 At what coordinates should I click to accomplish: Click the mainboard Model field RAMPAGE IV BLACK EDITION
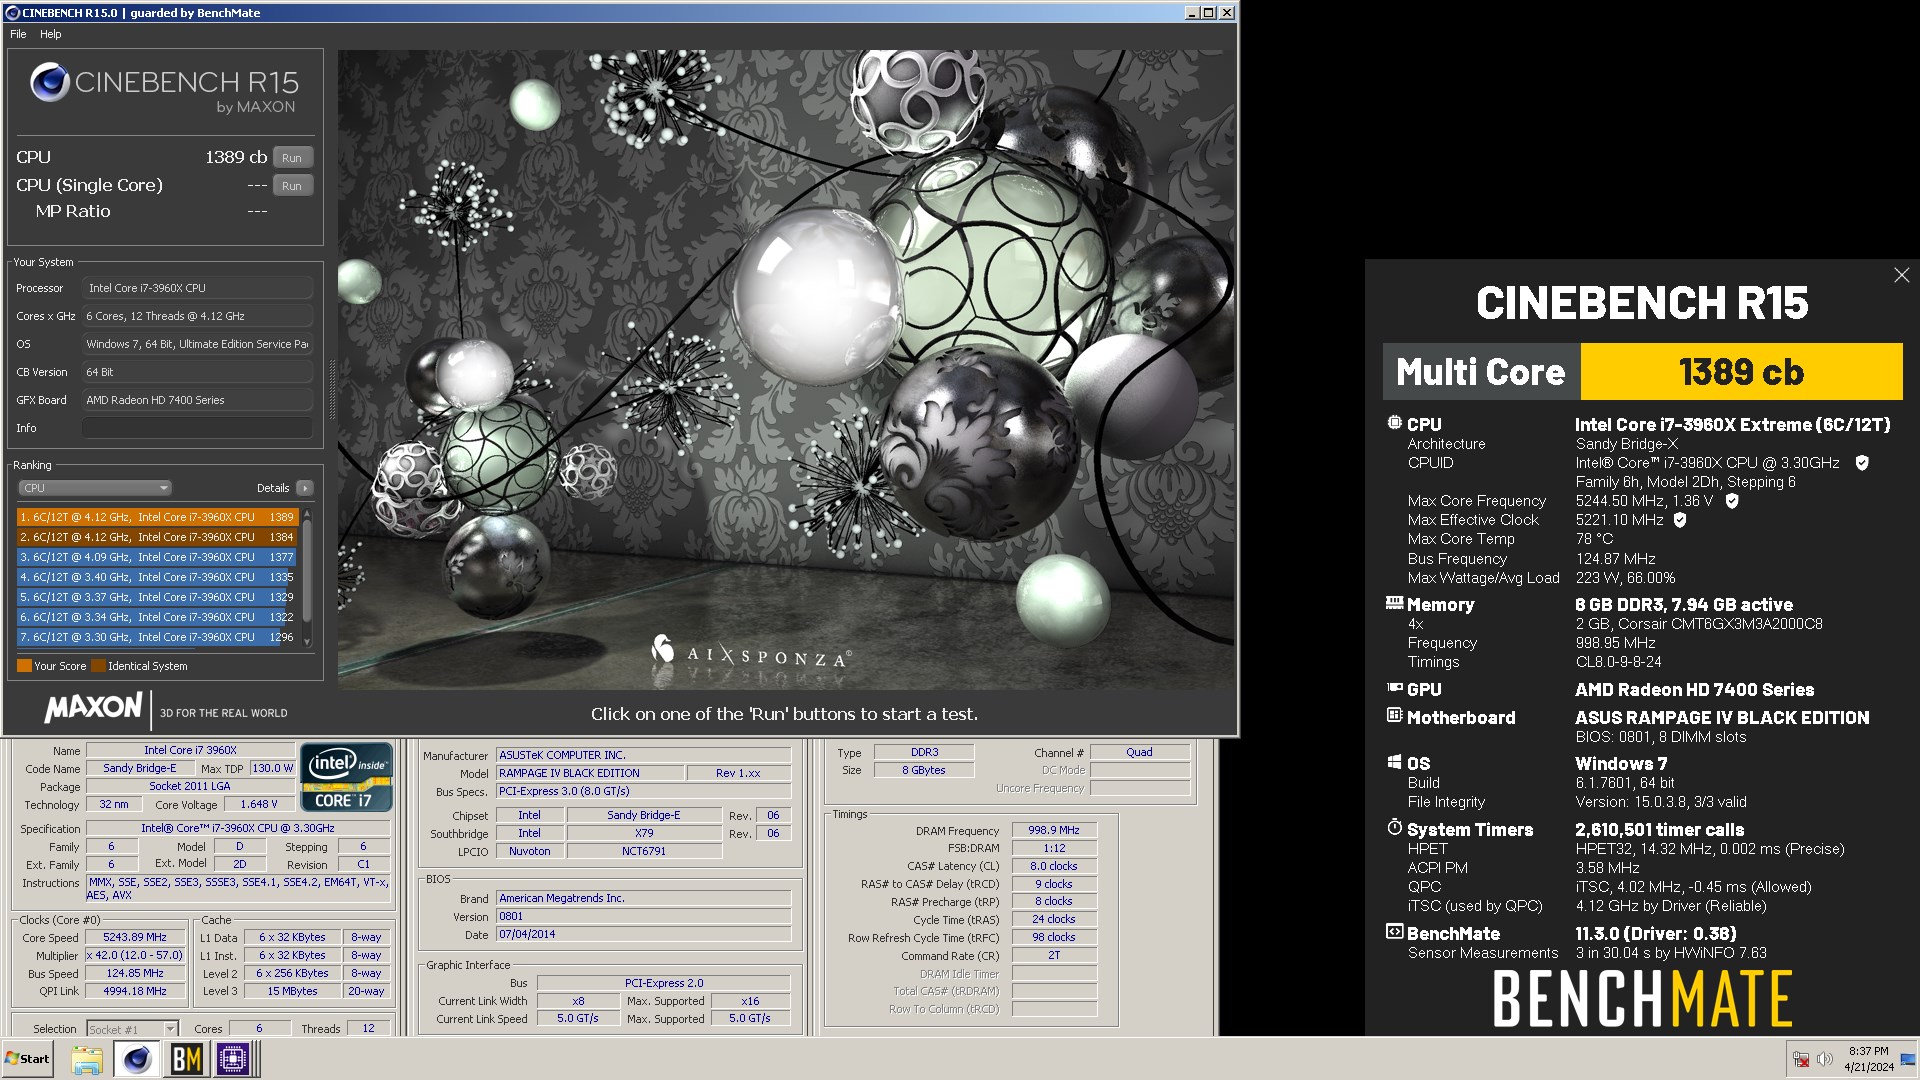click(x=590, y=773)
